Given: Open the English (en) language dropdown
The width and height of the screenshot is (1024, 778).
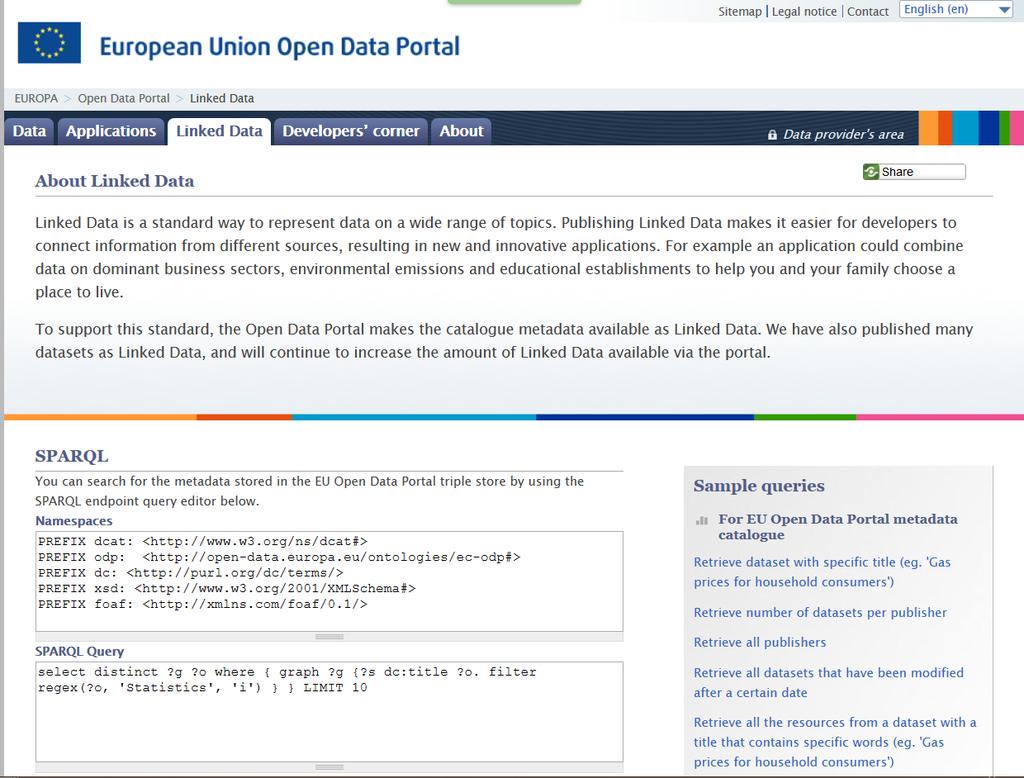Looking at the screenshot, I should click(x=955, y=9).
